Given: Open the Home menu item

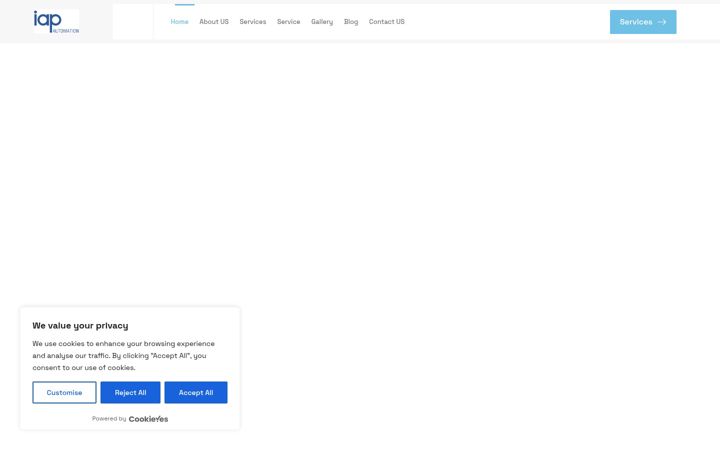Looking at the screenshot, I should coord(179,22).
